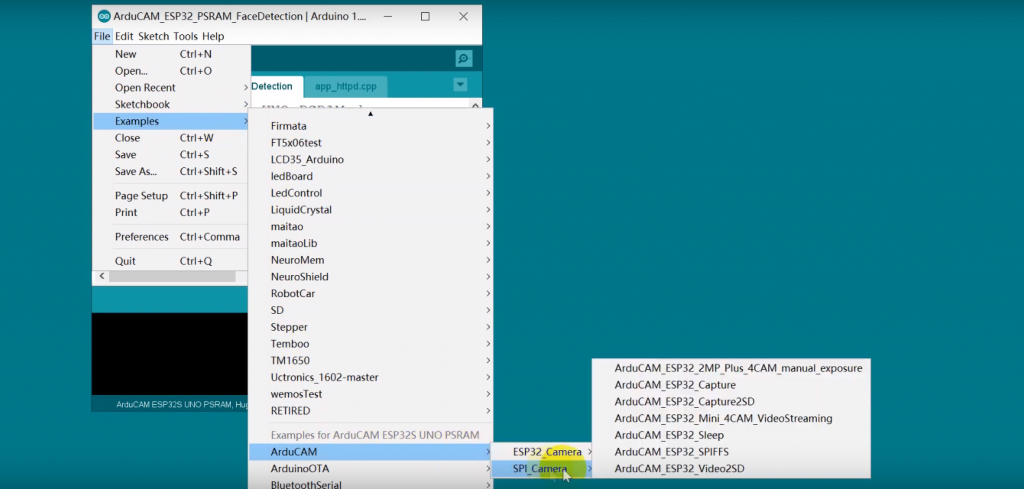1024x489 pixels.
Task: Open the Edit menu
Action: click(x=124, y=37)
